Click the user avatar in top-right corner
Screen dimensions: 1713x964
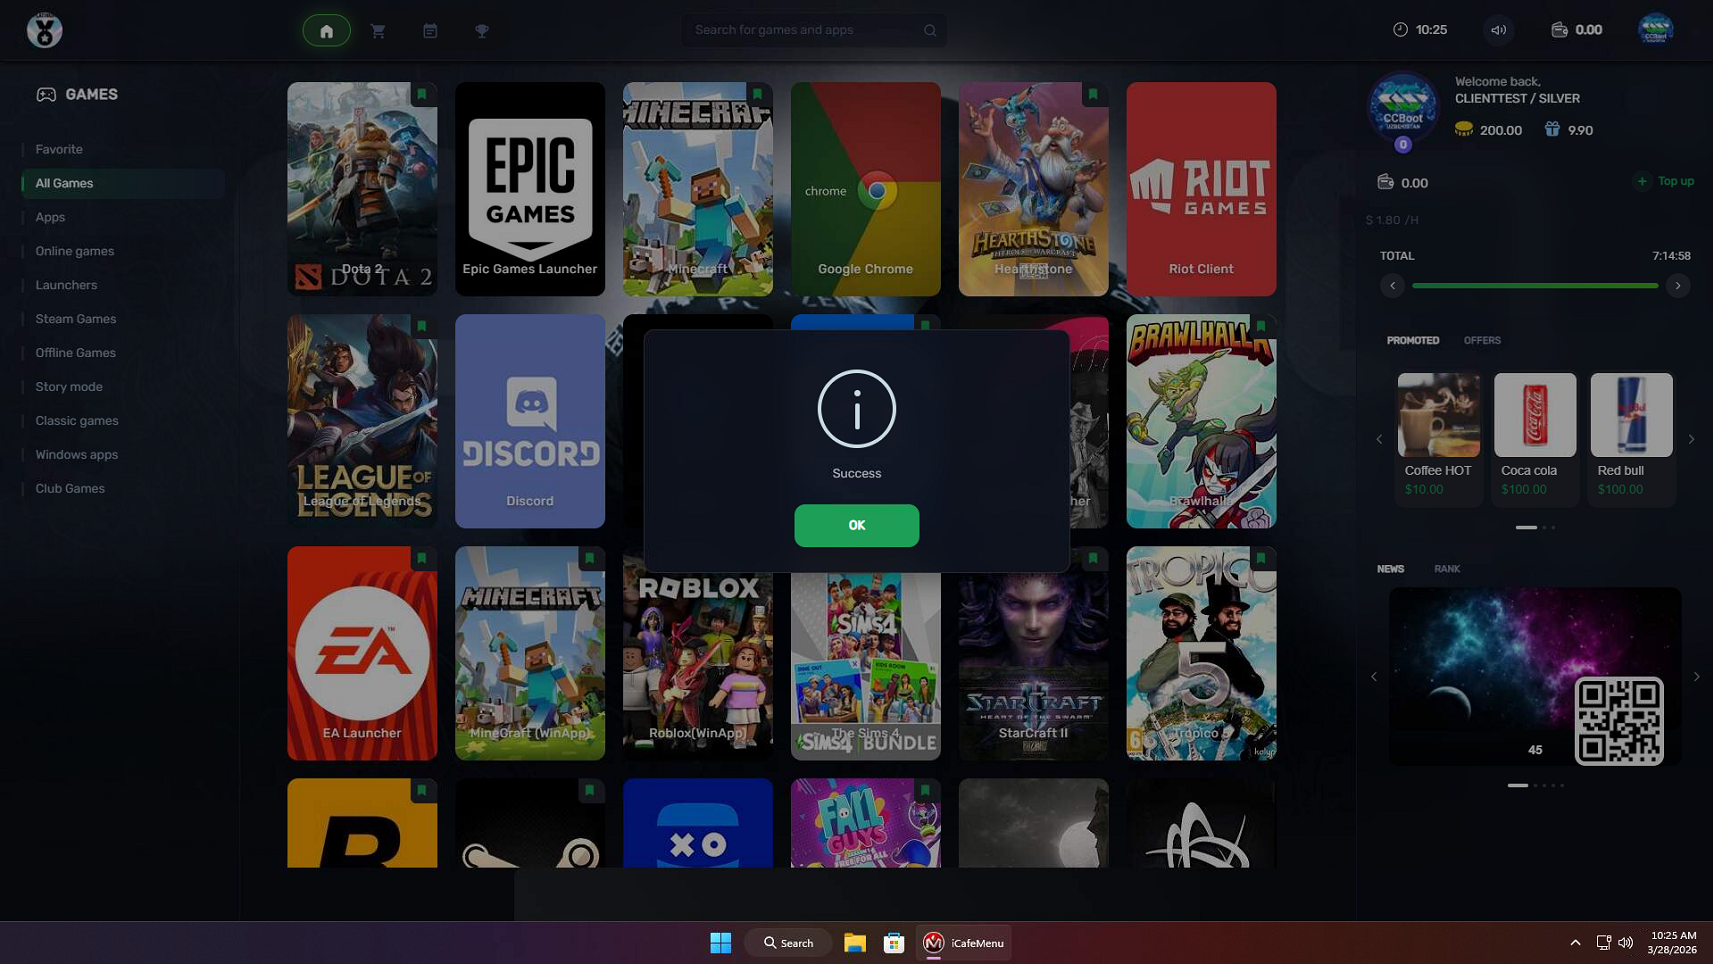click(1655, 30)
